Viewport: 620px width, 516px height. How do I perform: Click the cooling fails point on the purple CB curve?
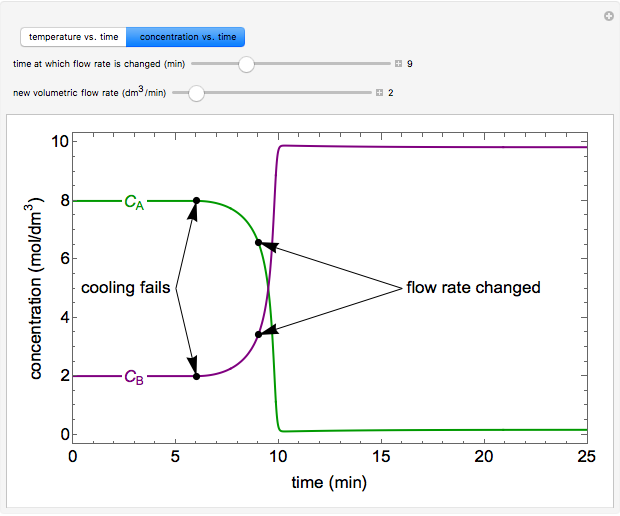coord(196,376)
